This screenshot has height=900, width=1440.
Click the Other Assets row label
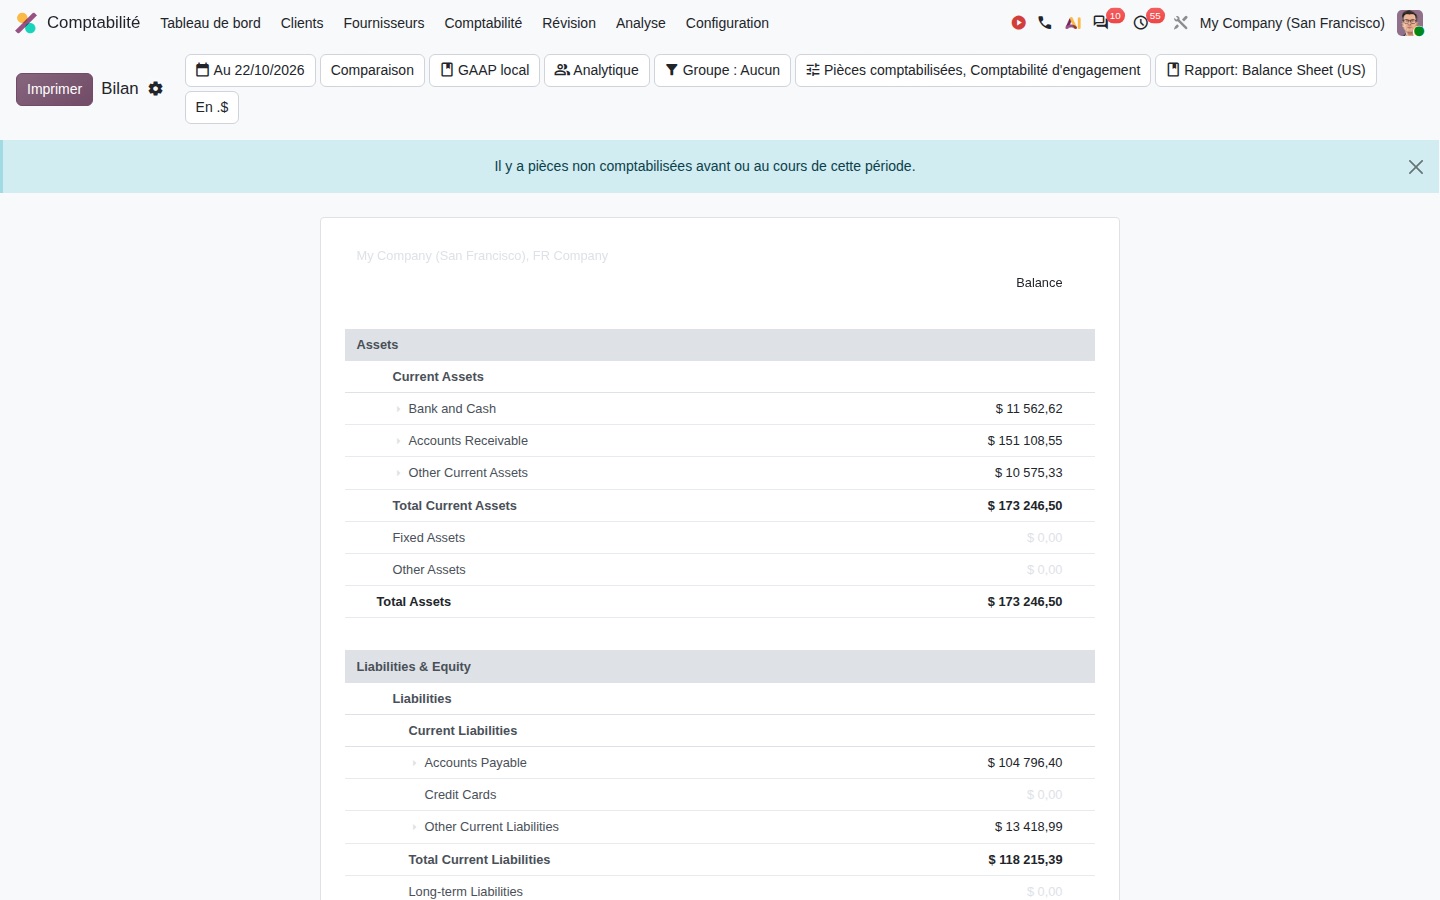pyautogui.click(x=429, y=570)
